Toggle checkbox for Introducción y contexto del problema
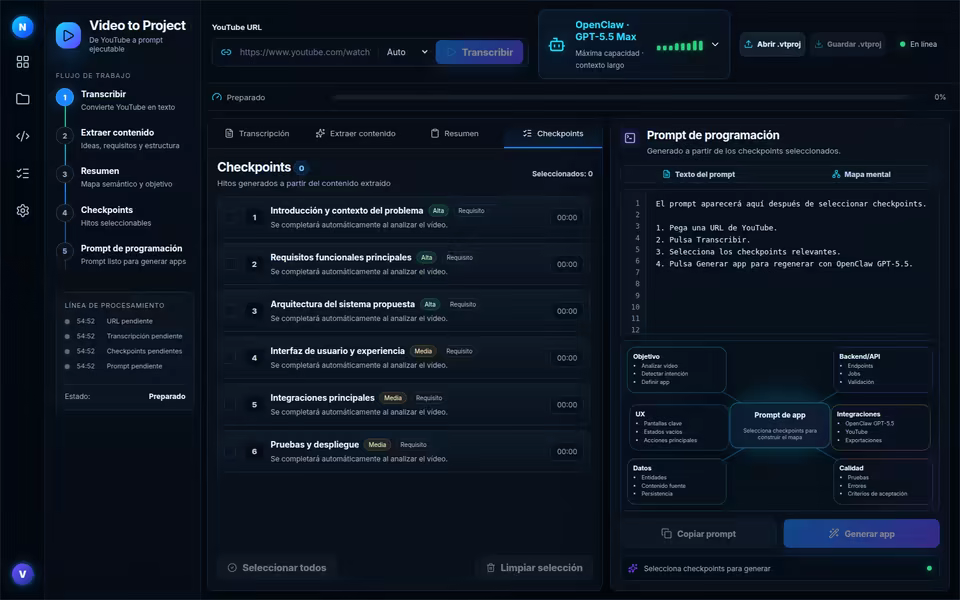This screenshot has height=600, width=960. 230,217
